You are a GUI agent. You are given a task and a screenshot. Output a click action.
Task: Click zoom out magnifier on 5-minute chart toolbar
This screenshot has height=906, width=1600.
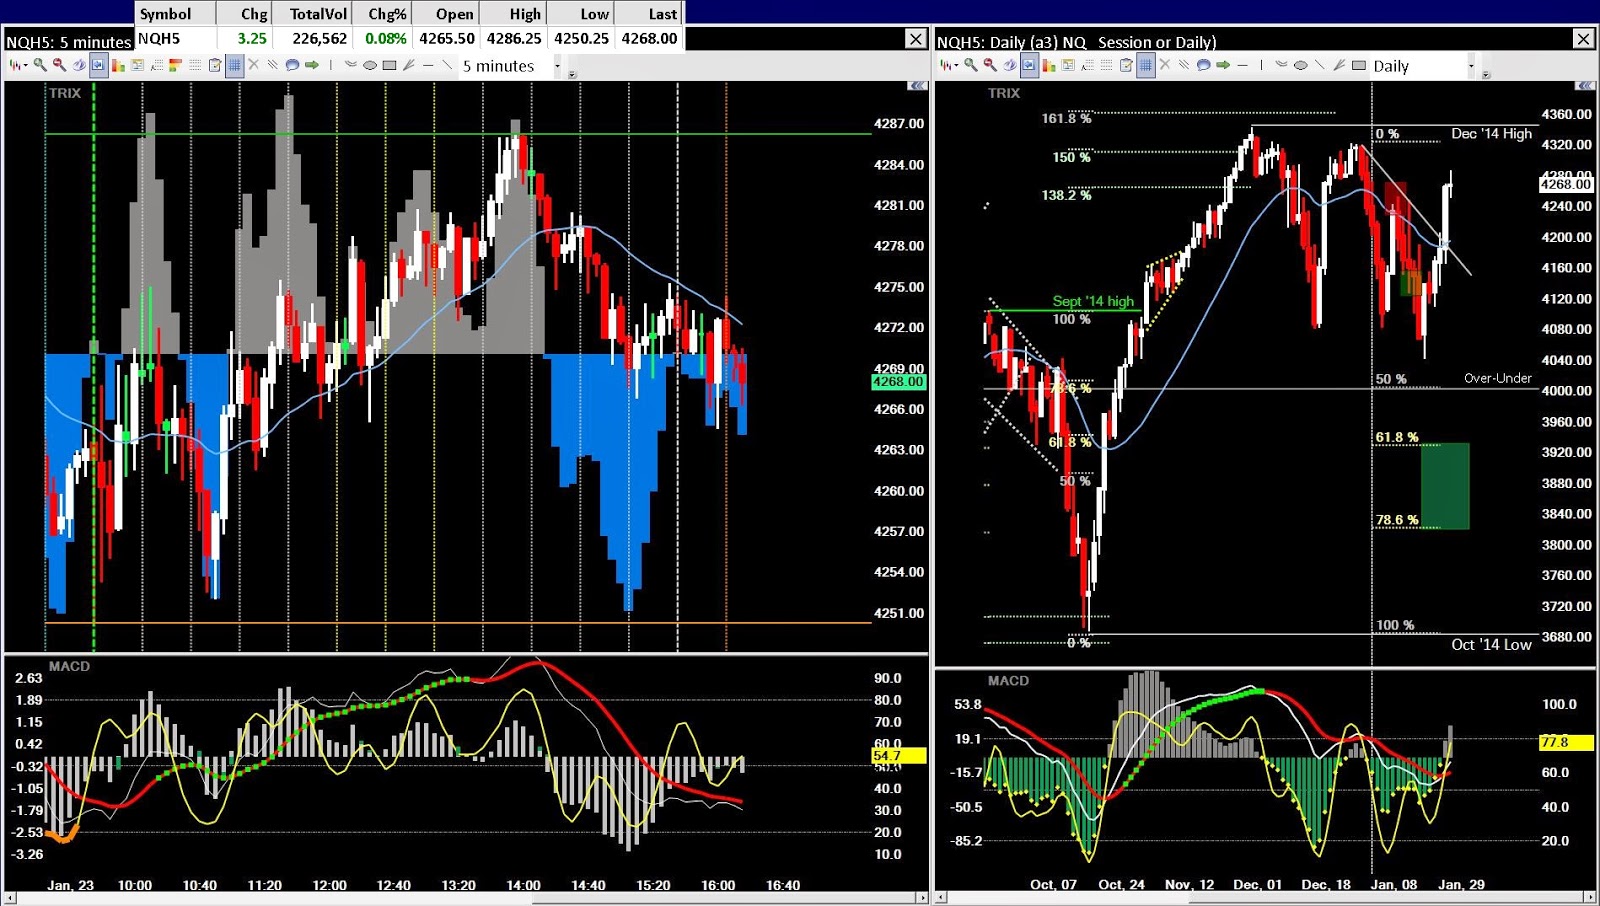point(59,65)
